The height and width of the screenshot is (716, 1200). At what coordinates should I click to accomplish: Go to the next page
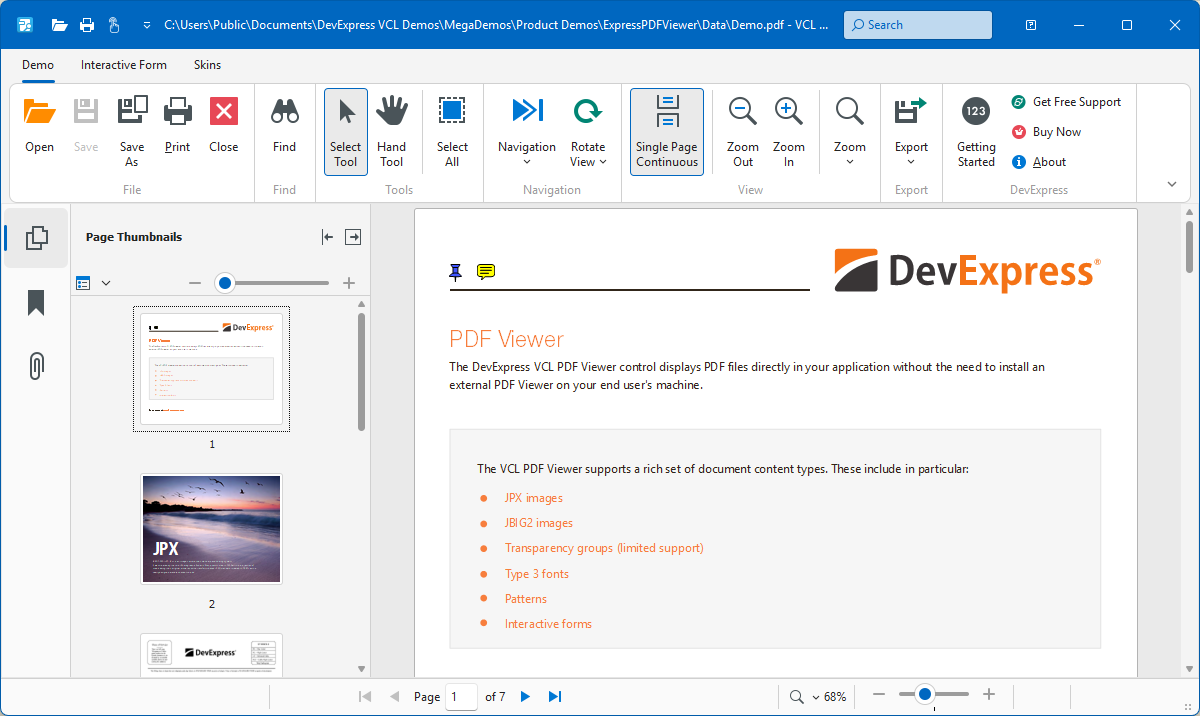pos(525,696)
